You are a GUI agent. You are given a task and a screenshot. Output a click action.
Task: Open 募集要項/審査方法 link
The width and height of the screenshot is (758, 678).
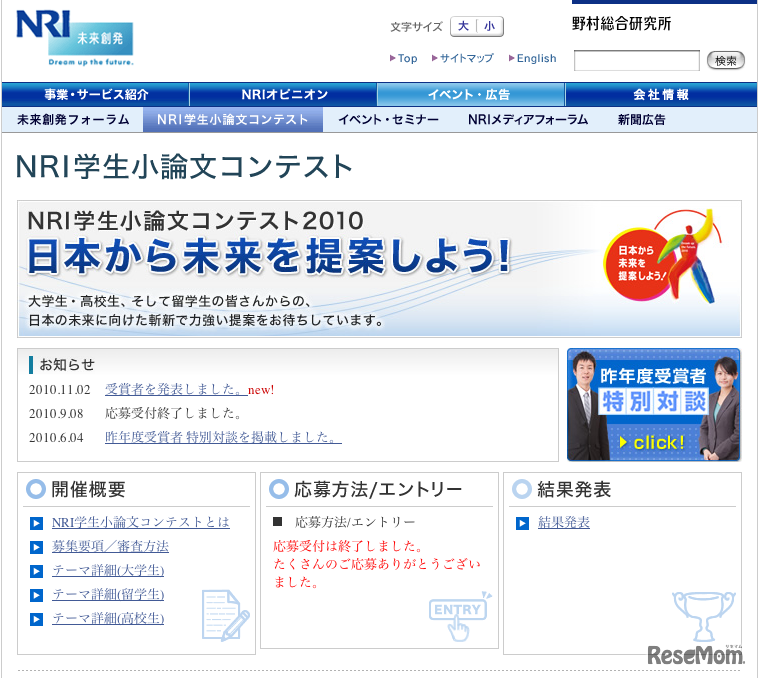(x=110, y=546)
